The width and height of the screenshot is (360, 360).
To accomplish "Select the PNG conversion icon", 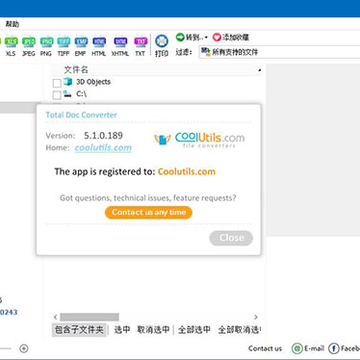I will (x=46, y=46).
